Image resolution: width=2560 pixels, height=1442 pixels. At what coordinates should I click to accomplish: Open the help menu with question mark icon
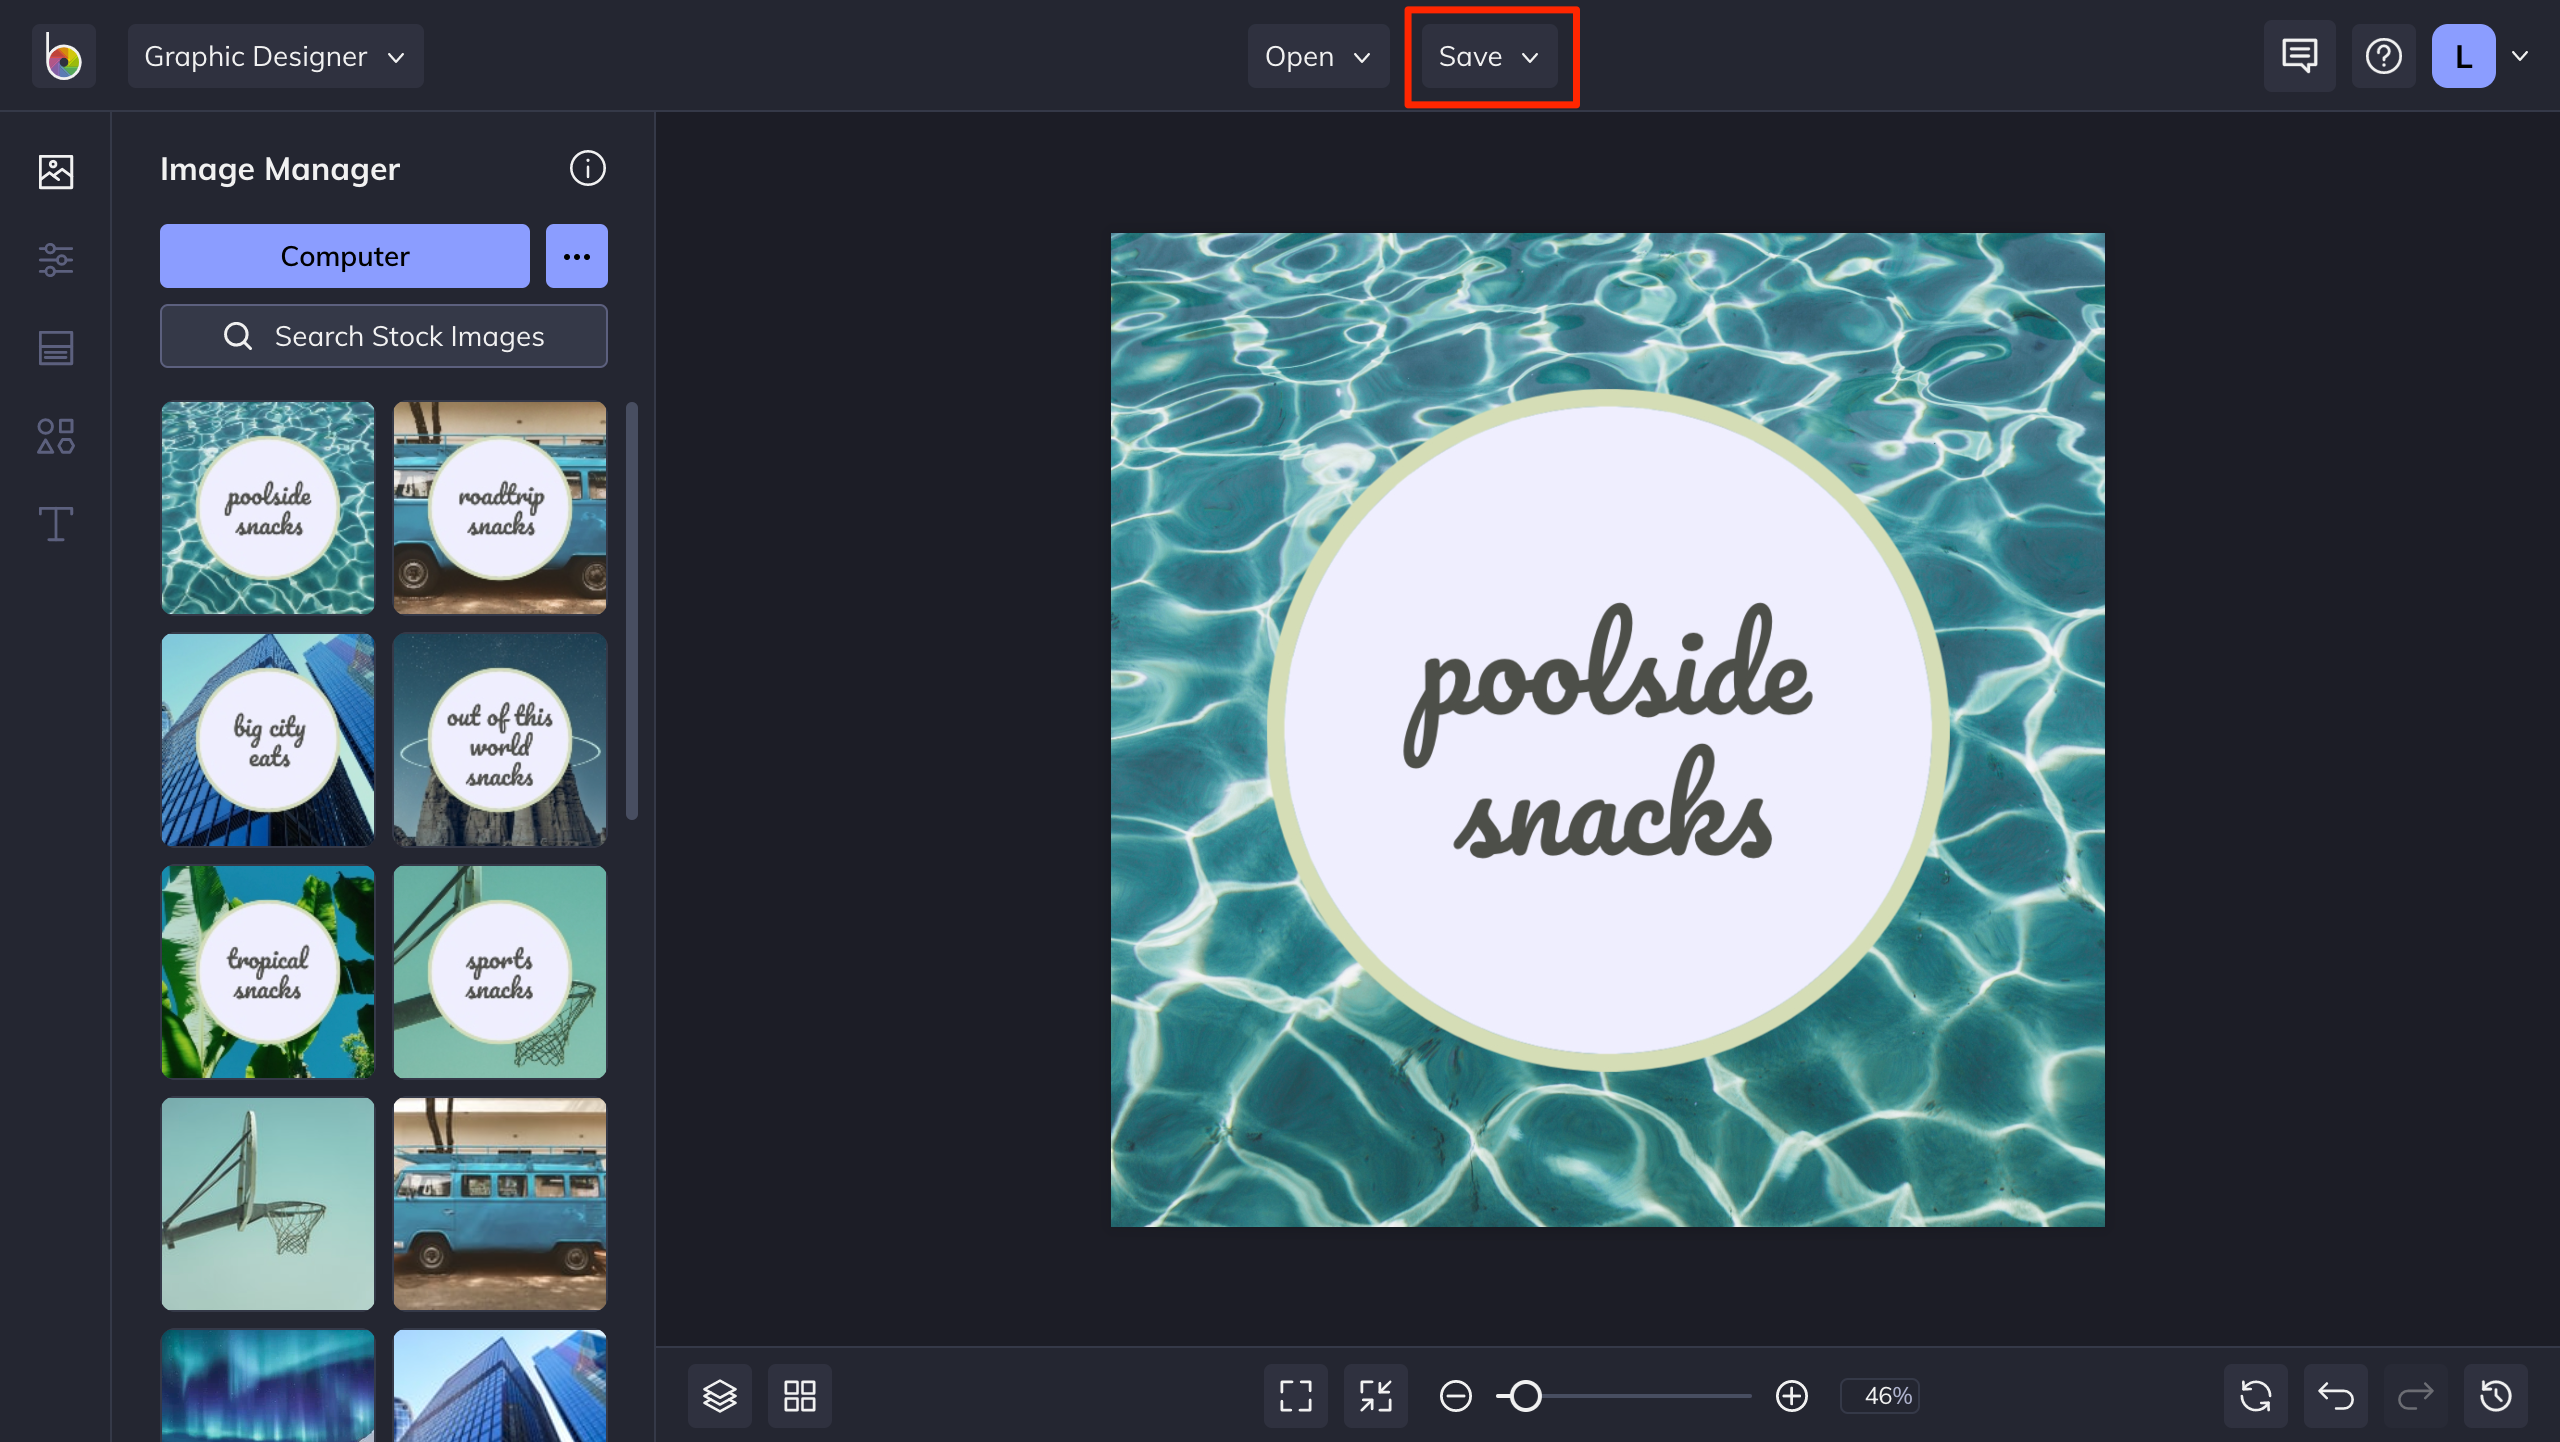(x=2383, y=56)
